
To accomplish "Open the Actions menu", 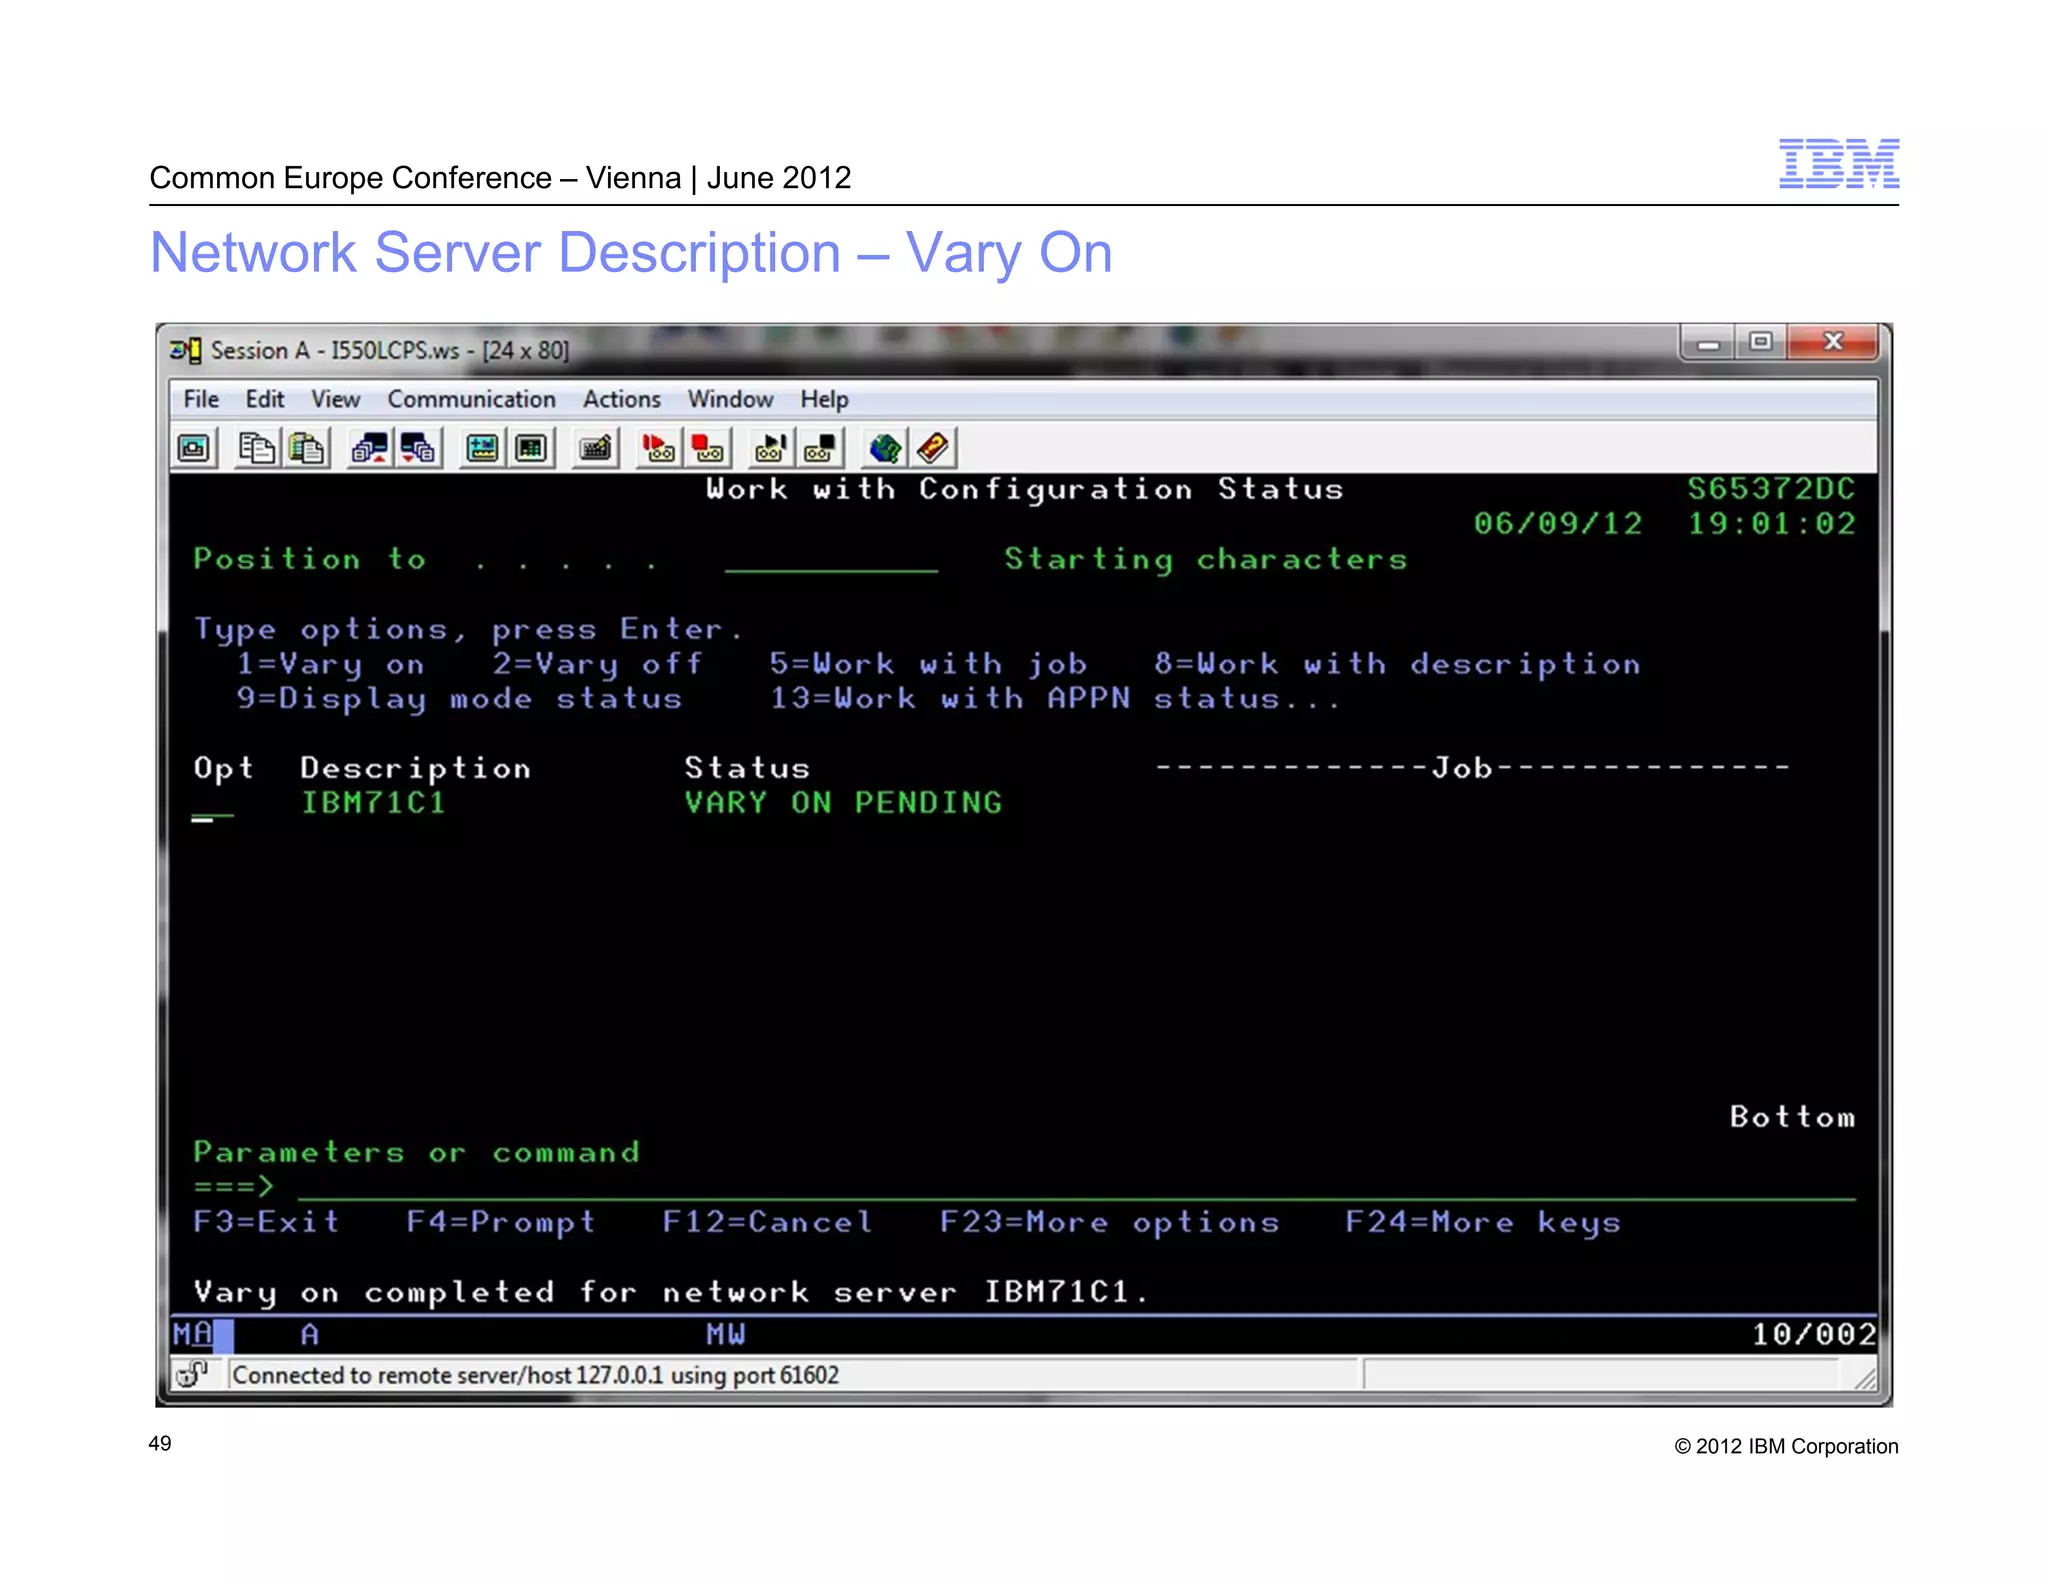I will pyautogui.click(x=621, y=399).
